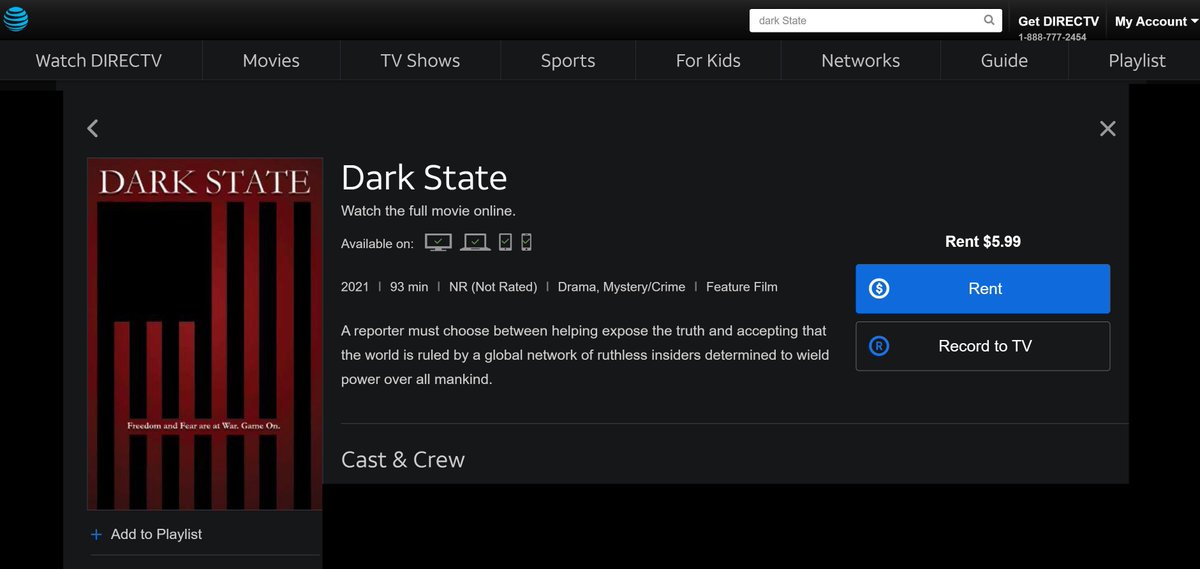The height and width of the screenshot is (569, 1200).
Task: Click the Get DIRECTV link
Action: point(1058,21)
